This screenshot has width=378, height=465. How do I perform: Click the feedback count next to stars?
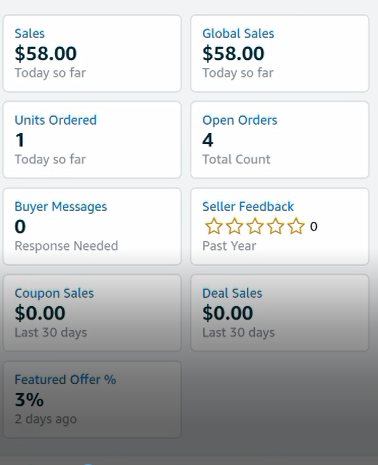[313, 227]
